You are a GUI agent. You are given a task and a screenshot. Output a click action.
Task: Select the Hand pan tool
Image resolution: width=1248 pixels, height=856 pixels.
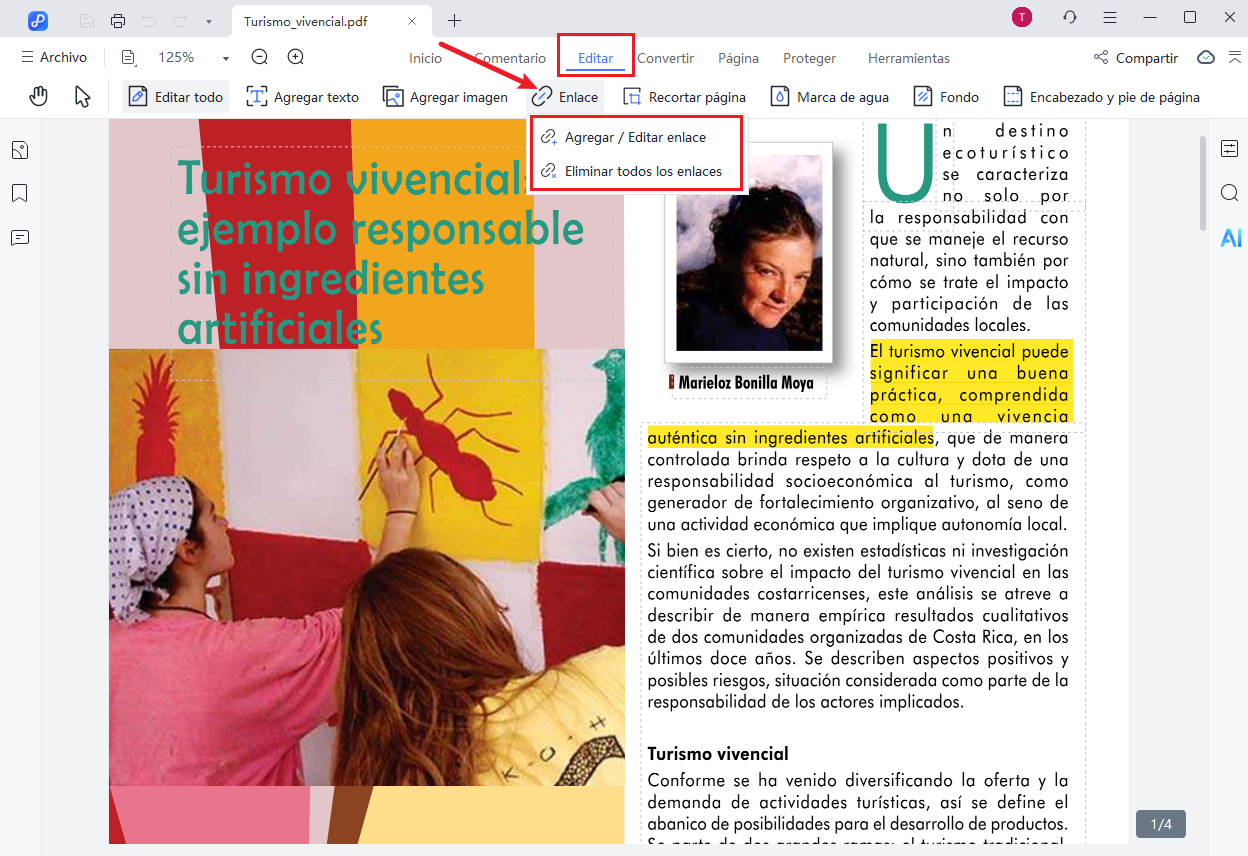[39, 97]
